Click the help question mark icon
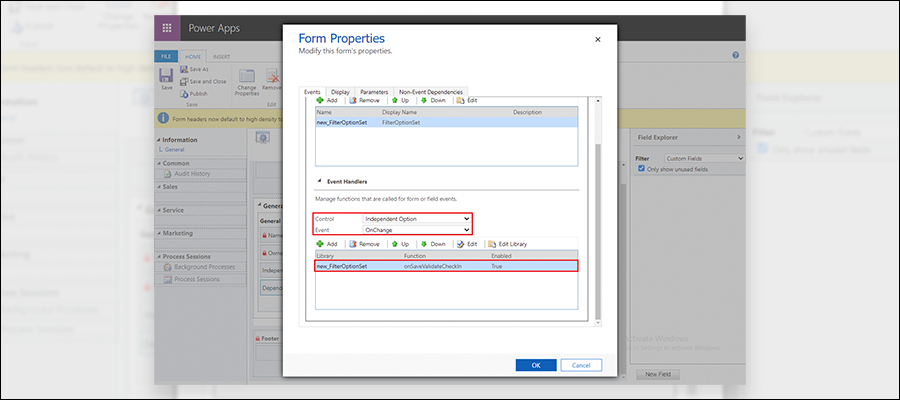Viewport: 900px width, 400px height. (735, 56)
